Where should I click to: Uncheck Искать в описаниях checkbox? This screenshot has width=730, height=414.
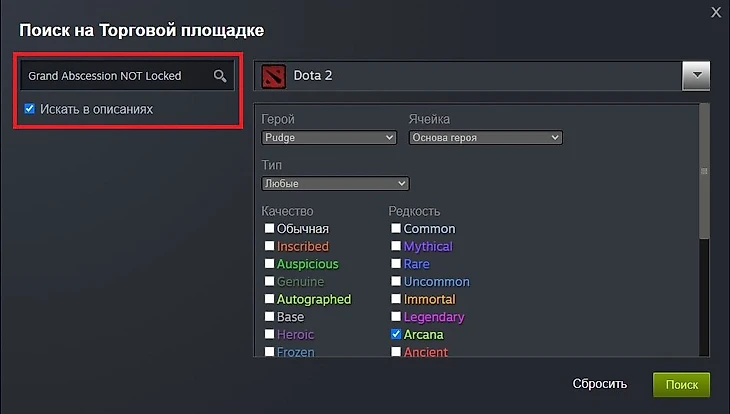tap(30, 108)
